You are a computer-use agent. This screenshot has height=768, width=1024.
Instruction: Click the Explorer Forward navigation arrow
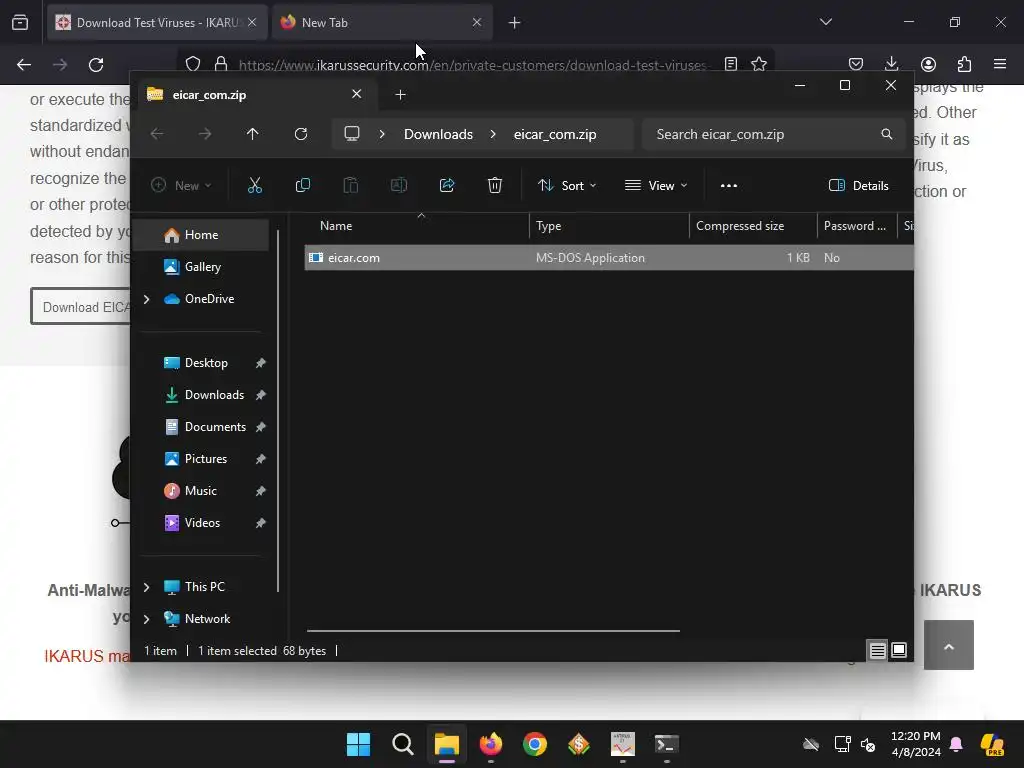pos(205,134)
